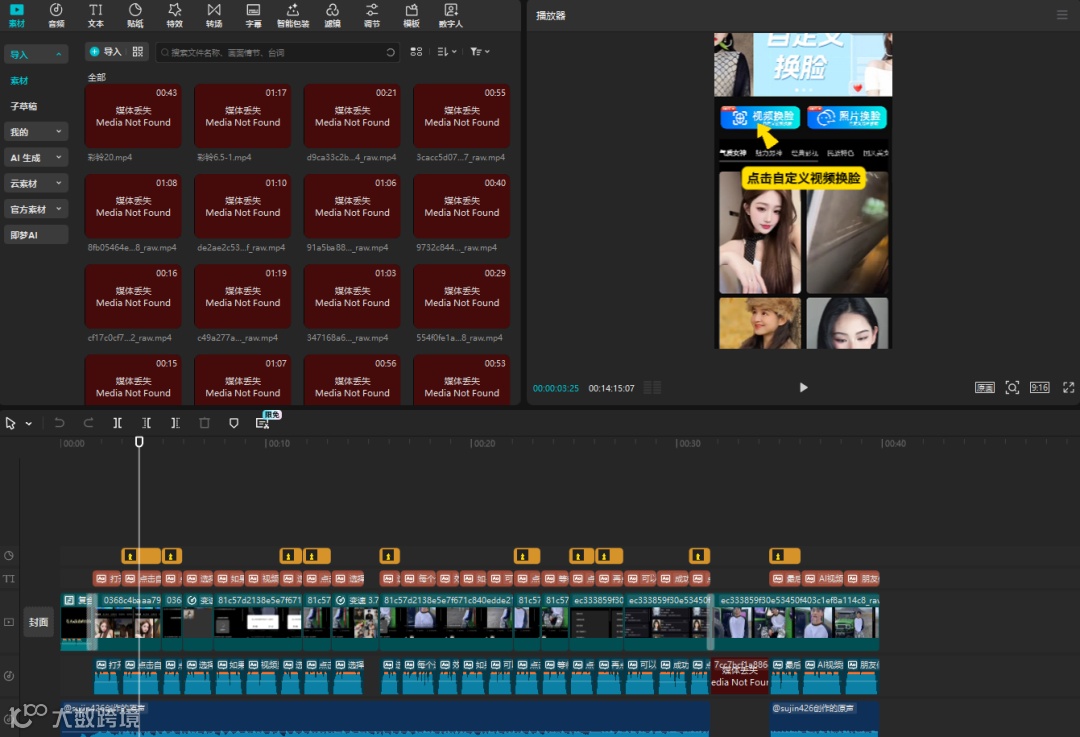1080x737 pixels.
Task: Select the pointer selection tool
Action: pyautogui.click(x=10, y=423)
